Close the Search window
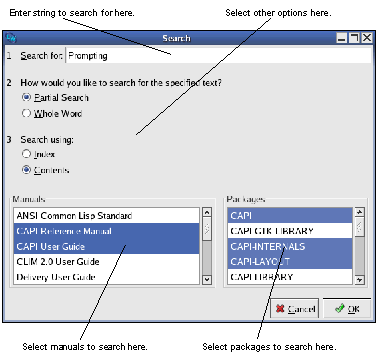This screenshot has height=364, width=379. 367,38
